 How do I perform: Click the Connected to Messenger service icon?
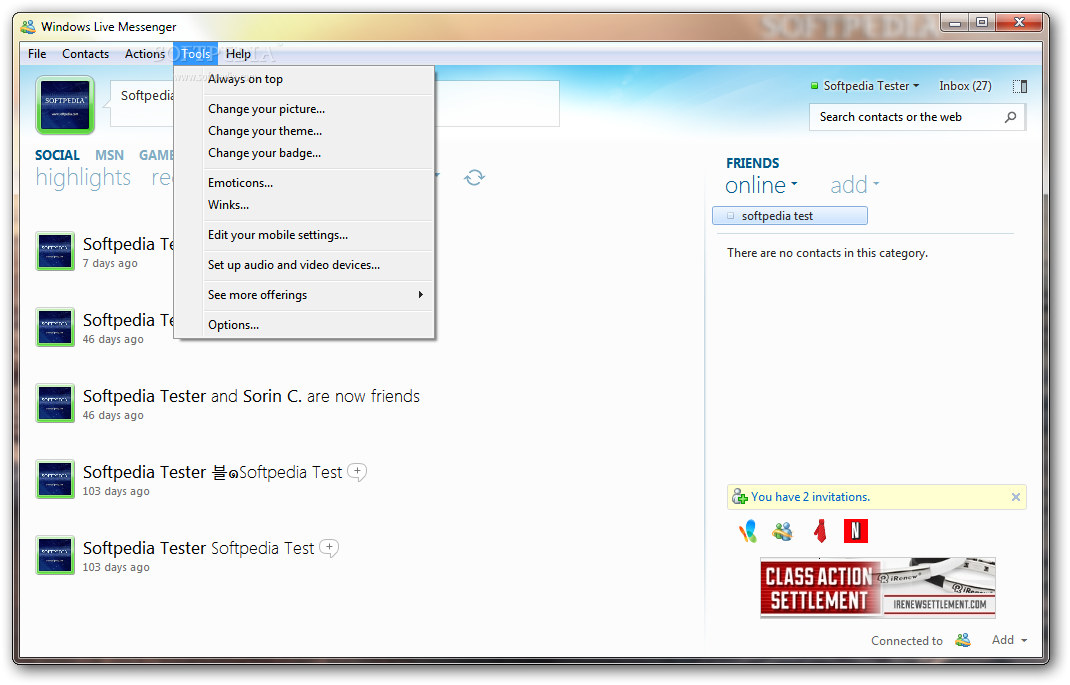click(x=963, y=640)
